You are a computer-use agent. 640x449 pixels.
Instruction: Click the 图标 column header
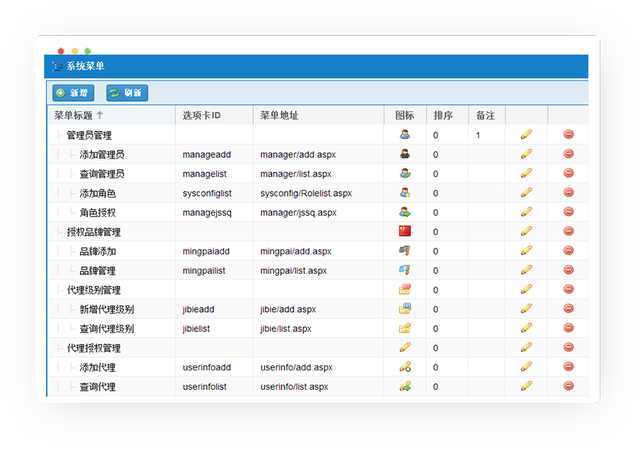(404, 116)
